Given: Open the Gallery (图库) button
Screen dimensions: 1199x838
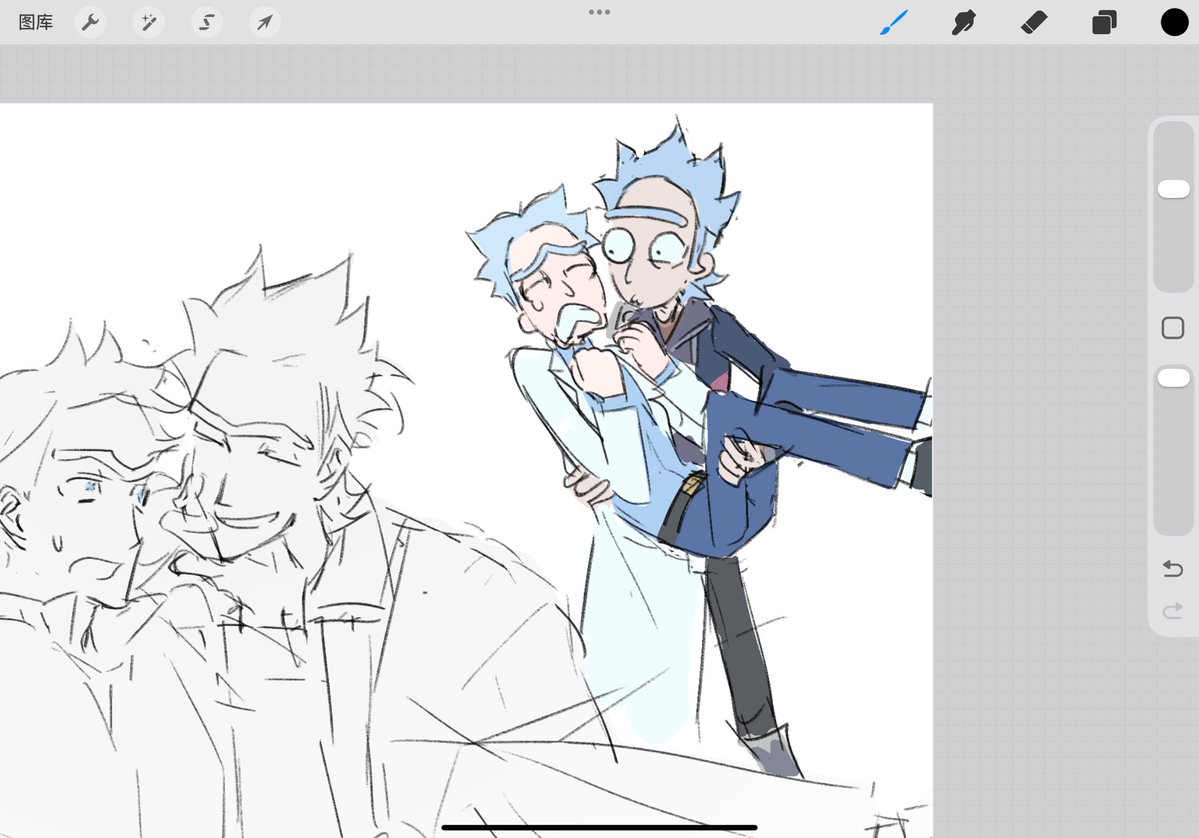Looking at the screenshot, I should [36, 22].
